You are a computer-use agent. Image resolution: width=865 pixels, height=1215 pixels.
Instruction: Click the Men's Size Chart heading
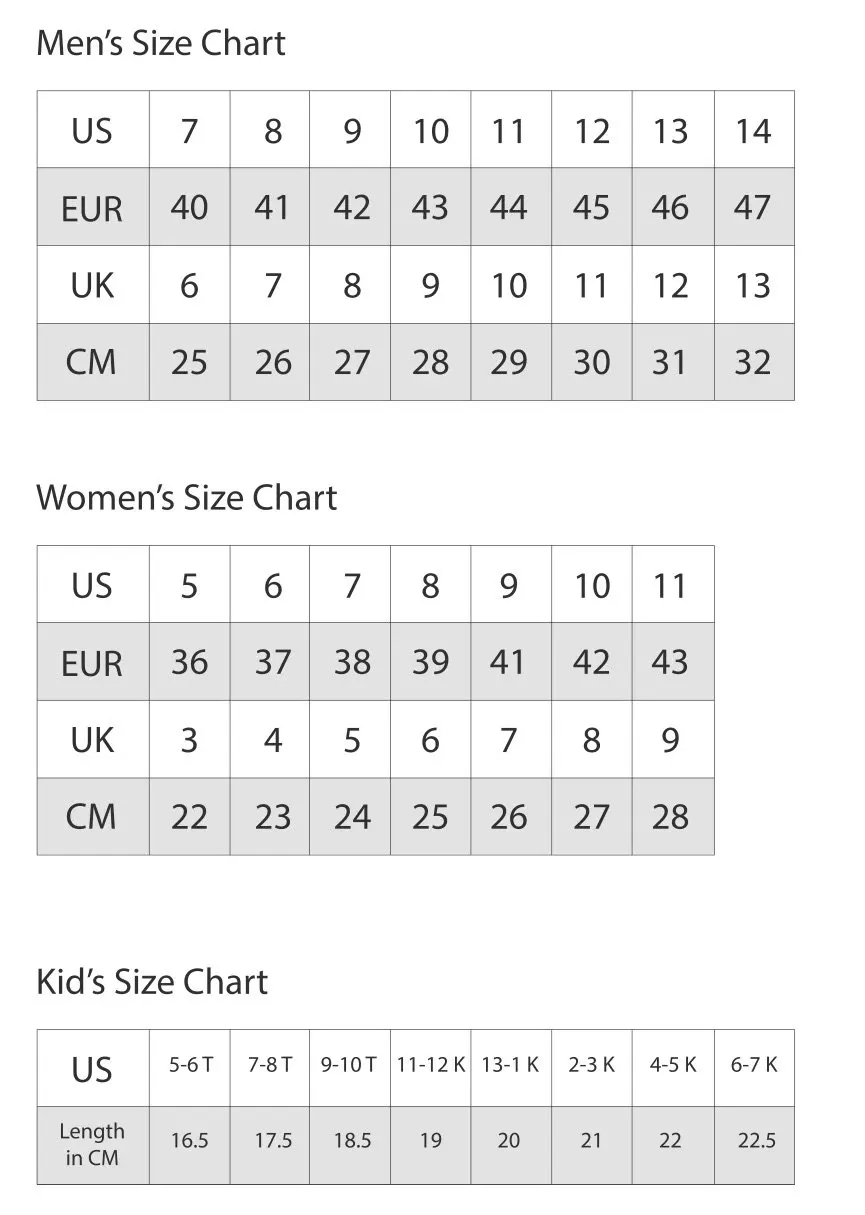160,44
